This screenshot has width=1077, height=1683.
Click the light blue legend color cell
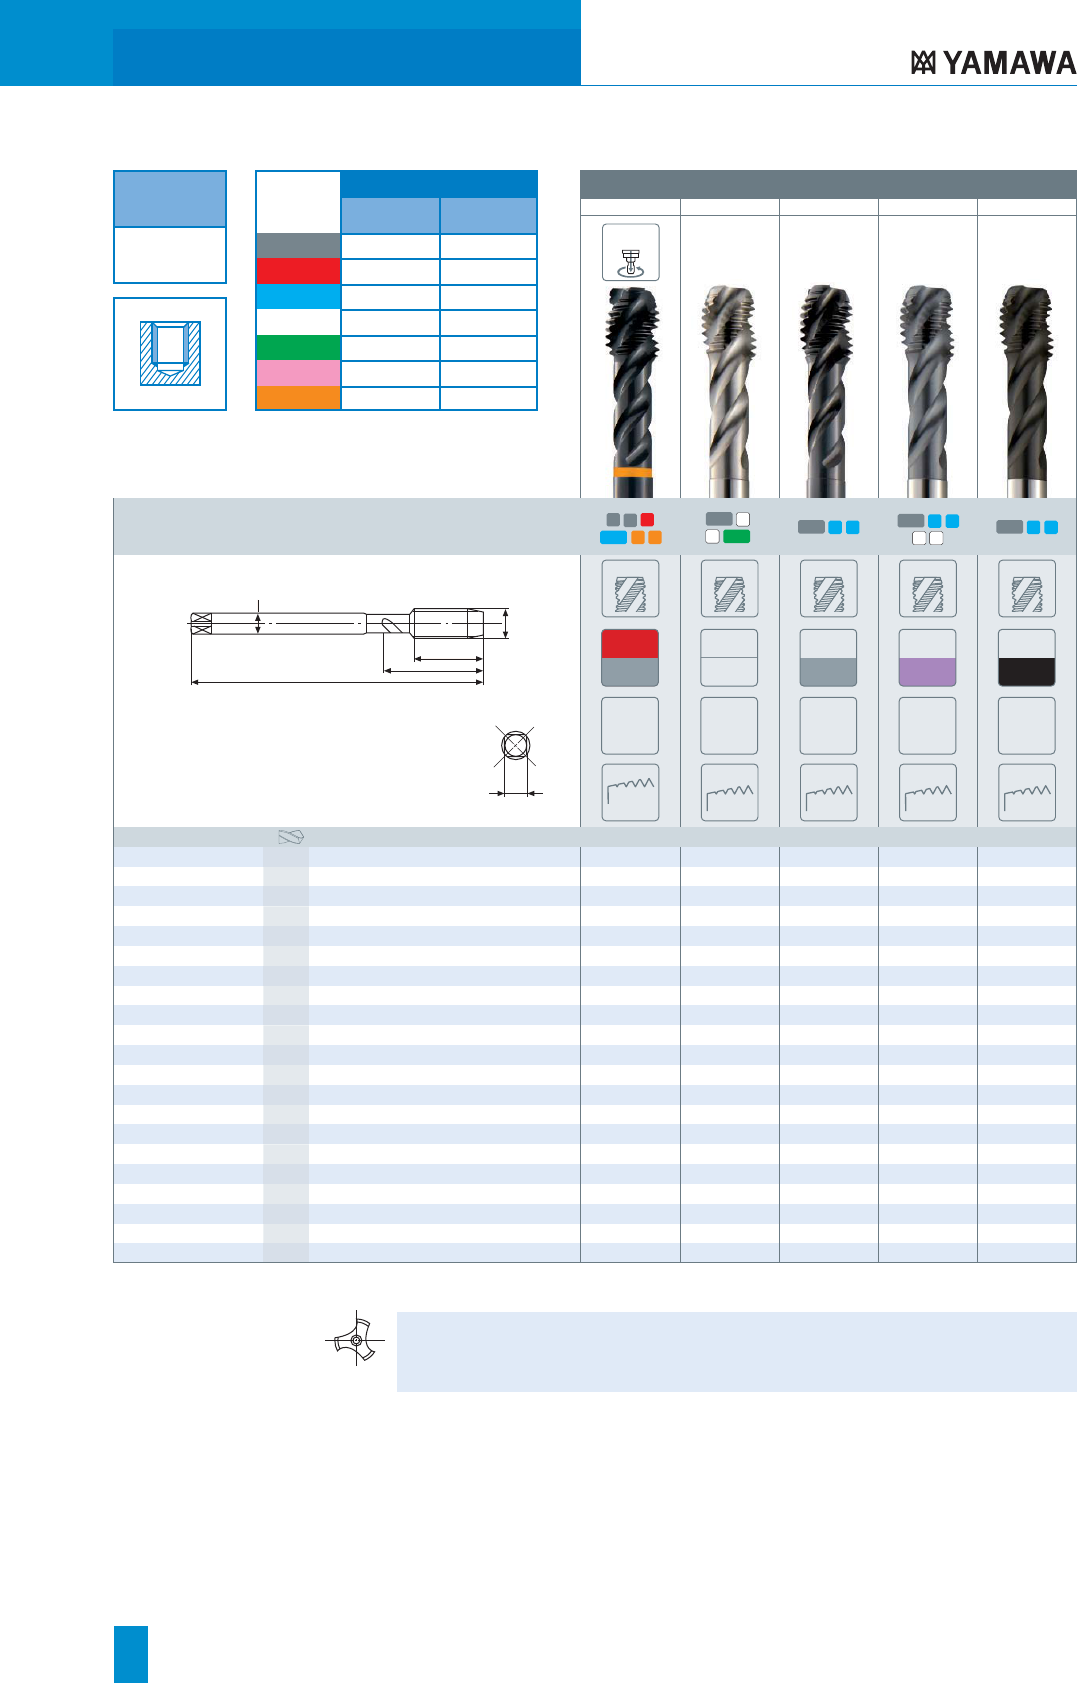[298, 297]
